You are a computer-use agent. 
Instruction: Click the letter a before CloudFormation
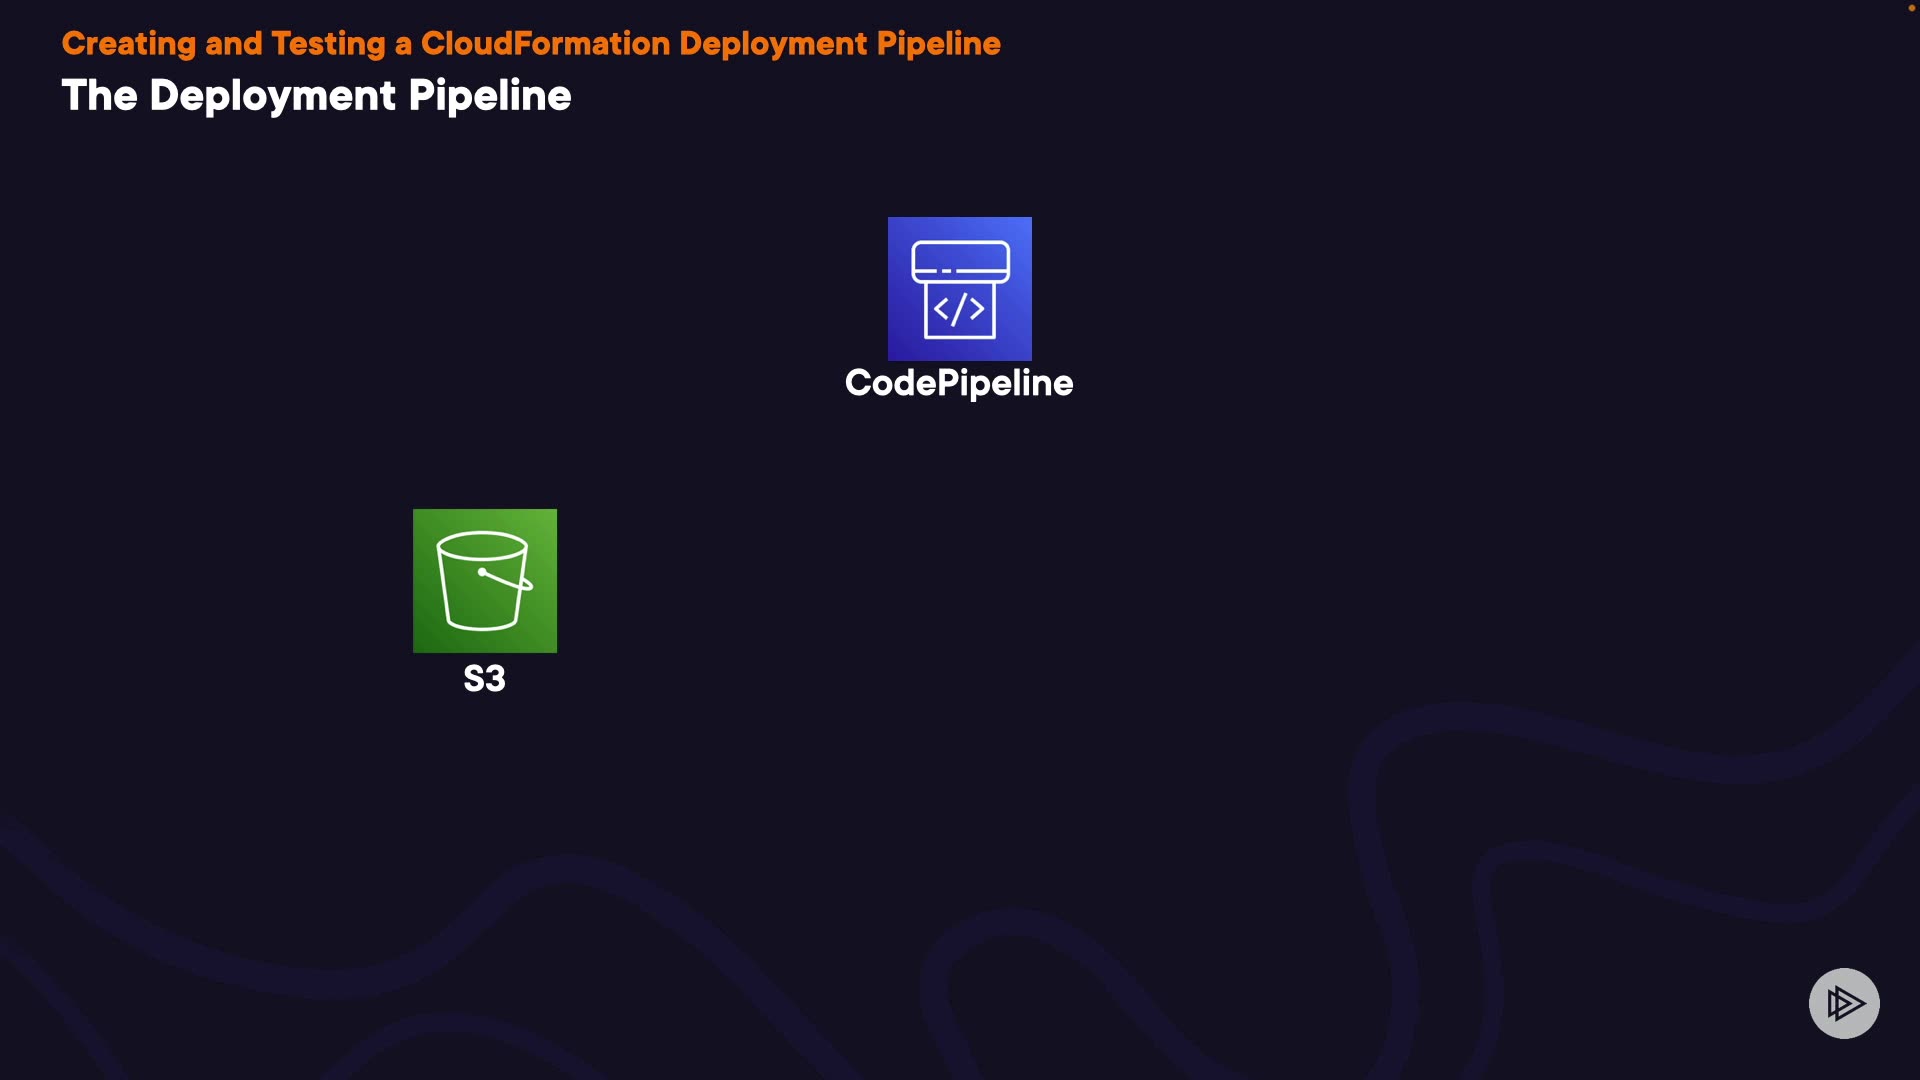[x=403, y=46]
